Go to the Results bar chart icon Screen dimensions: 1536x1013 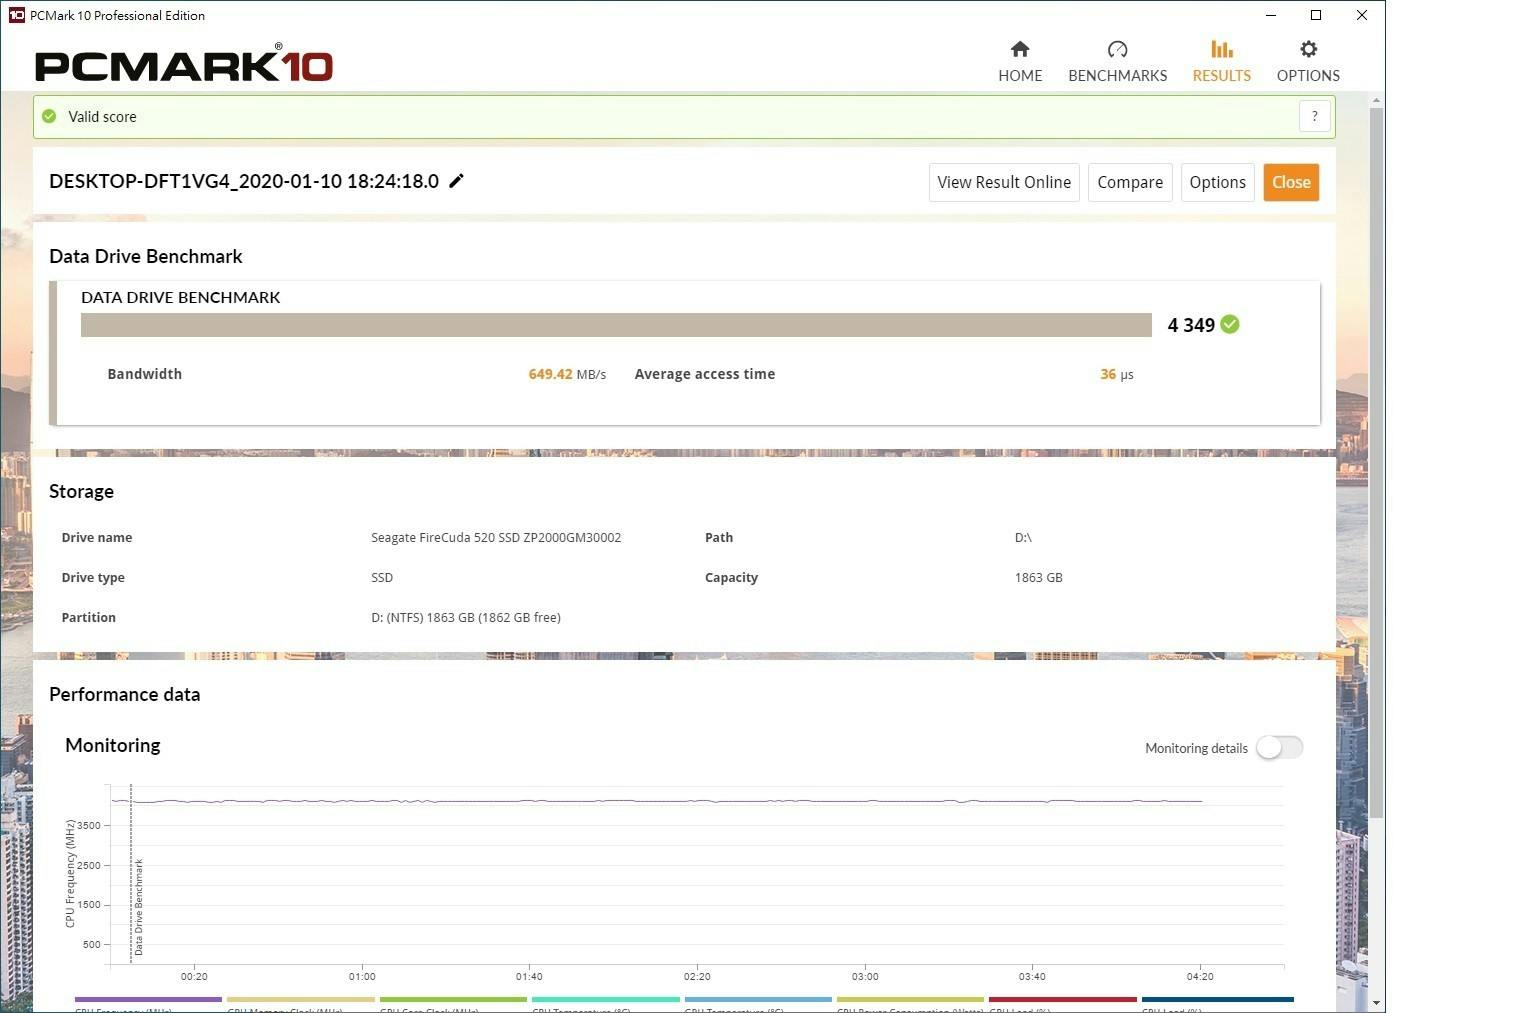(x=1221, y=49)
